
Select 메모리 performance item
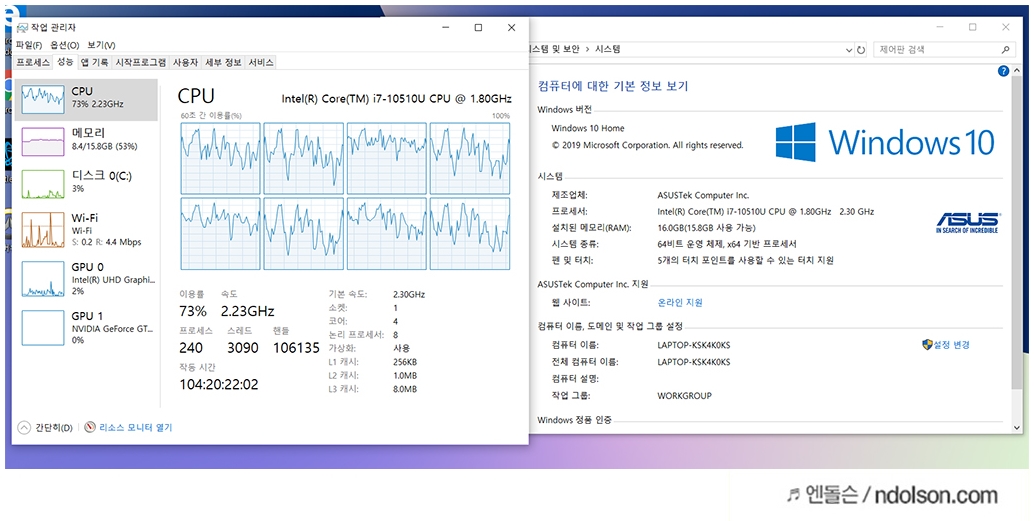tap(86, 141)
